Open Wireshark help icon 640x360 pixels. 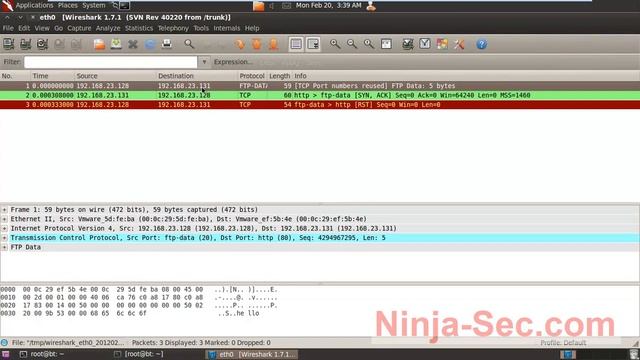pyautogui.click(x=481, y=44)
